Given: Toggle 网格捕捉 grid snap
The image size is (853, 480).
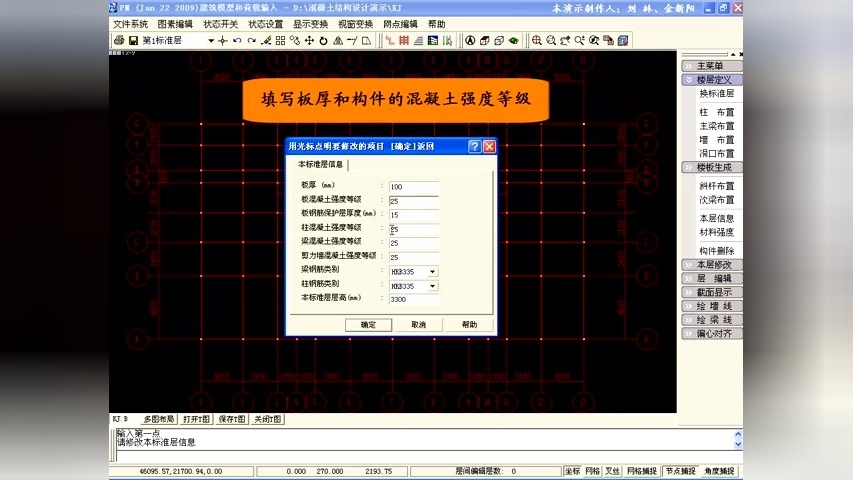Looking at the screenshot, I should point(642,471).
